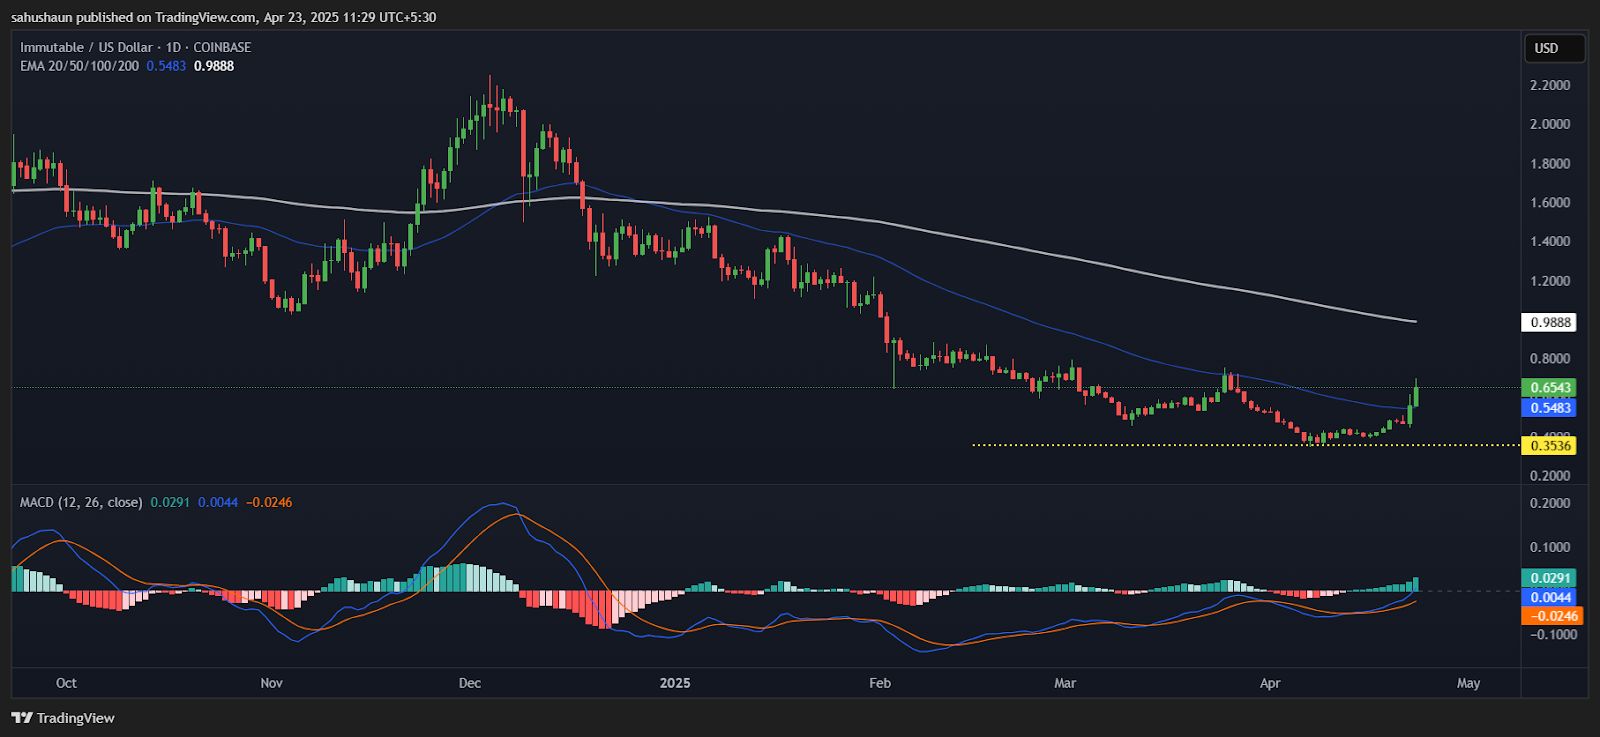Click the Nov label on the time axis
The height and width of the screenshot is (737, 1600).
tap(271, 683)
